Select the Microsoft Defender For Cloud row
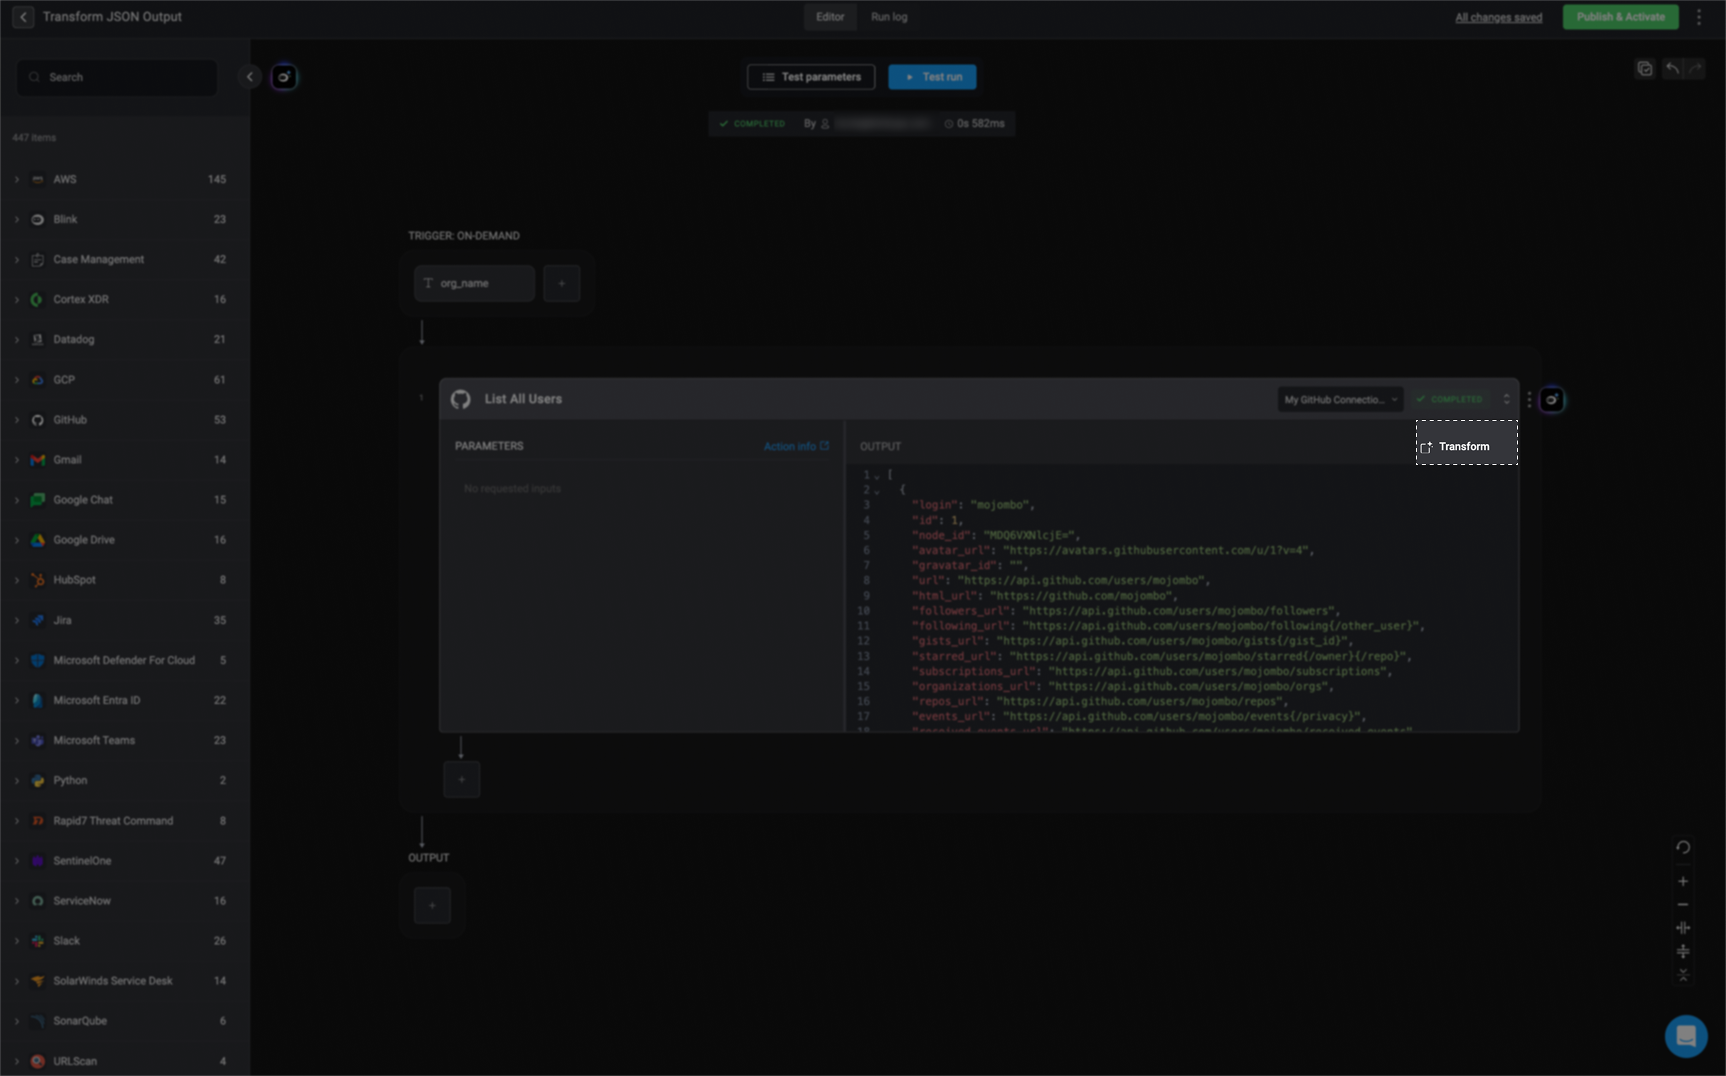The image size is (1726, 1076). (125, 661)
